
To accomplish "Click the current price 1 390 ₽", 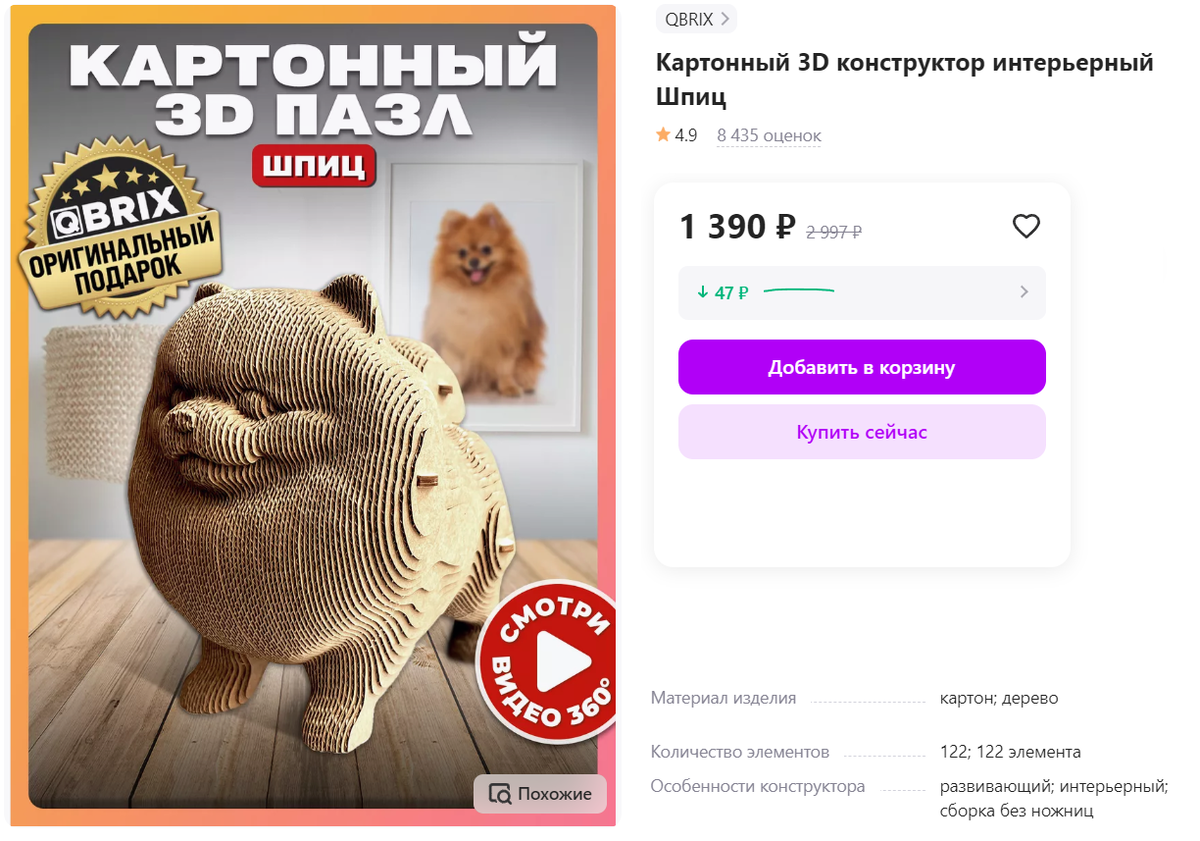I will tap(738, 228).
